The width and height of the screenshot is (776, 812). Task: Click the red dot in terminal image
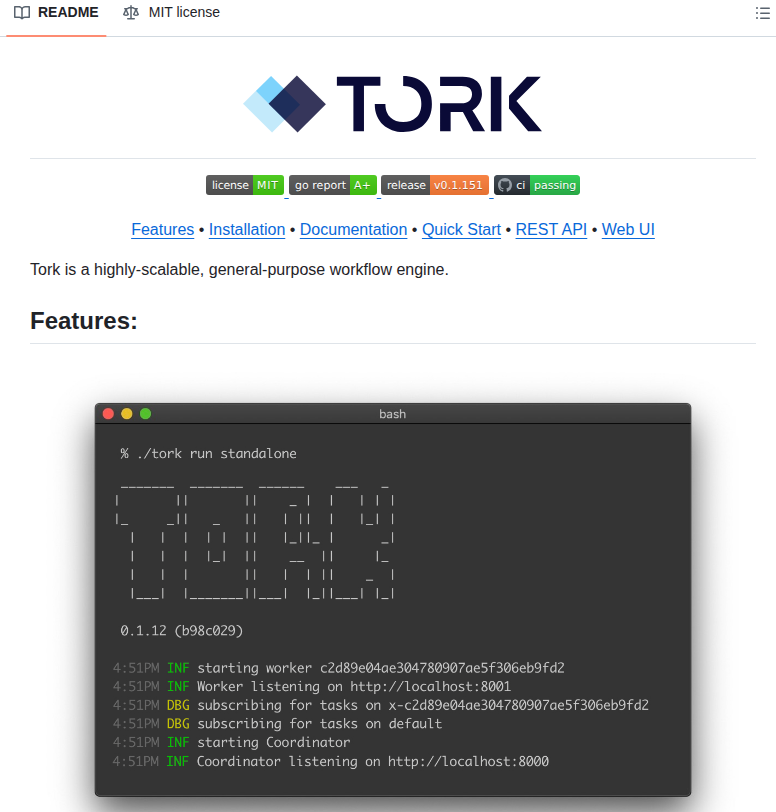[108, 414]
